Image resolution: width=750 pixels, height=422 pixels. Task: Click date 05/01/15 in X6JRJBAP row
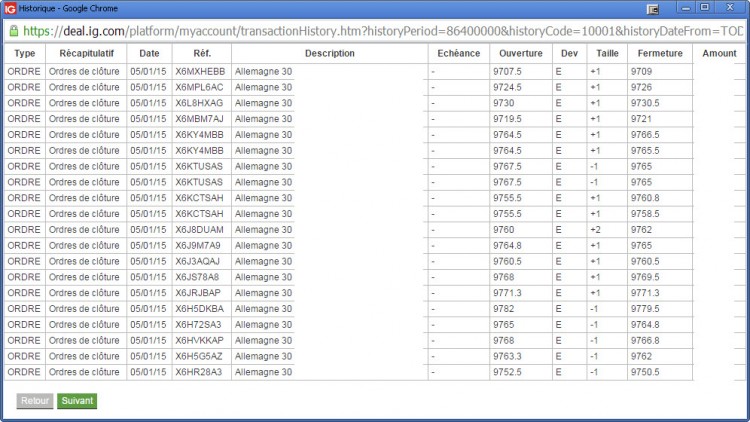click(148, 293)
